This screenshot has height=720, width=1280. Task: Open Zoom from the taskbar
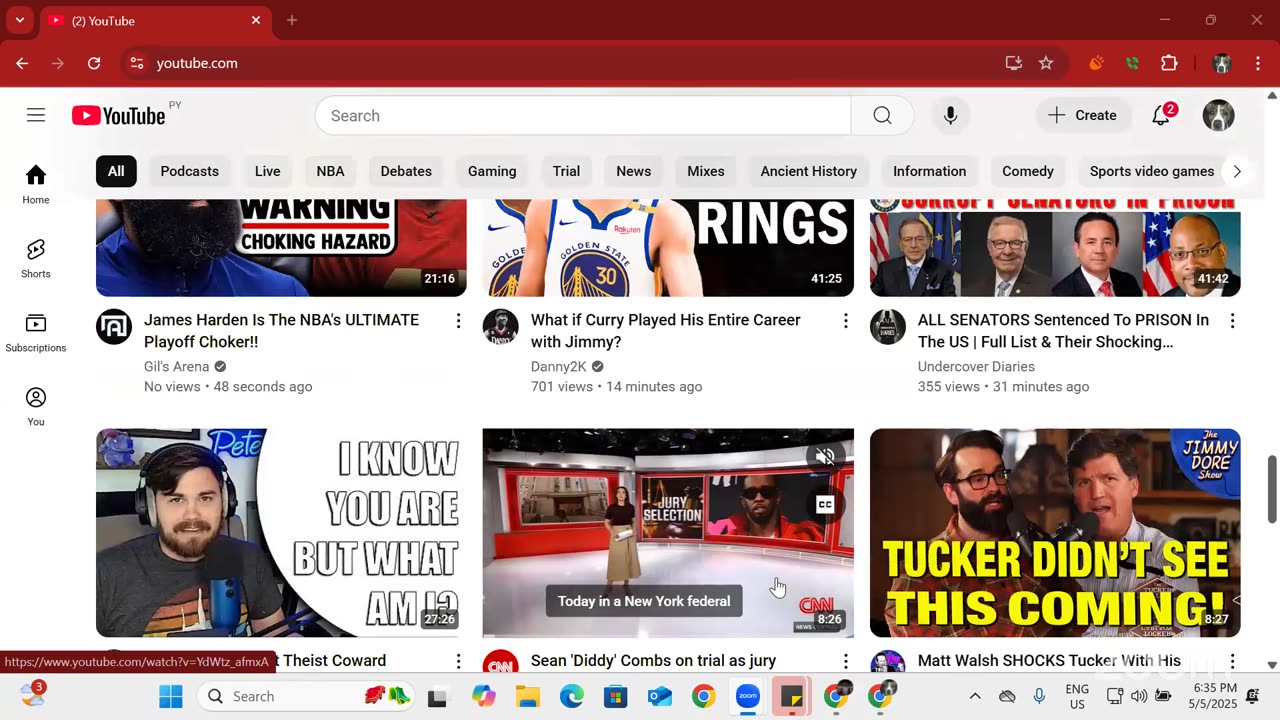tap(748, 696)
